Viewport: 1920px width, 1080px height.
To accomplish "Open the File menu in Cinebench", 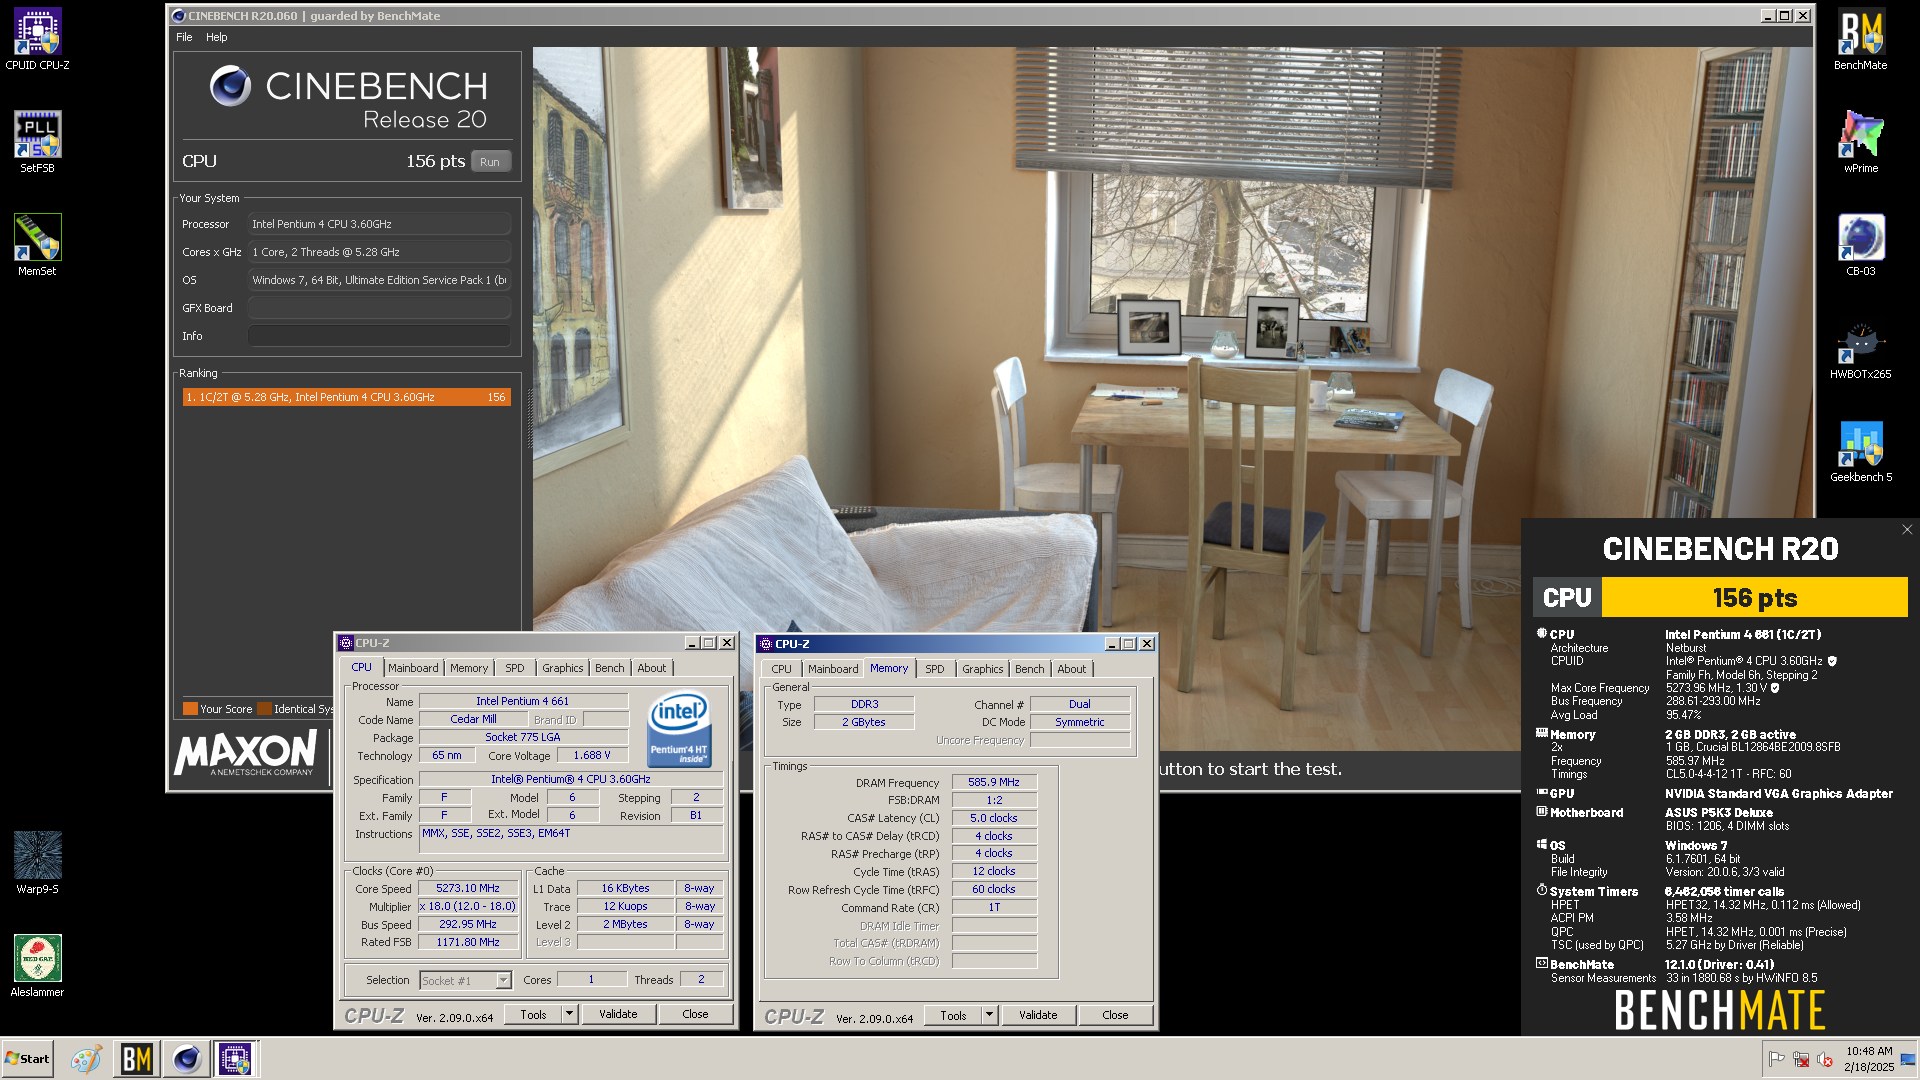I will click(184, 37).
